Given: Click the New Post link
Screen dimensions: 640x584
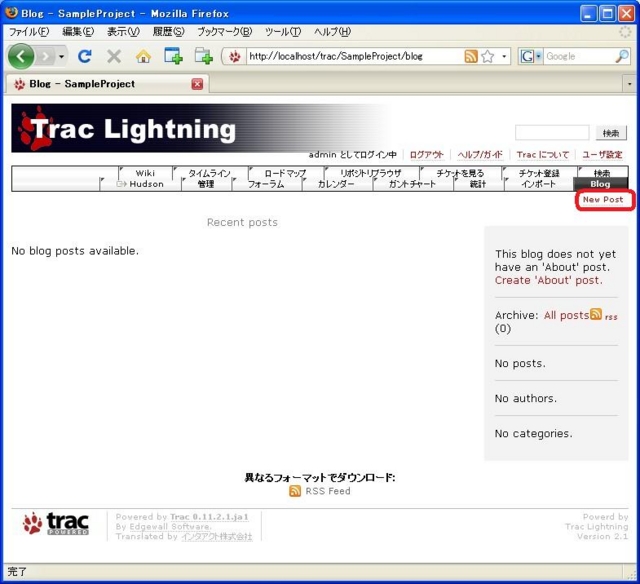Looking at the screenshot, I should click(x=603, y=200).
